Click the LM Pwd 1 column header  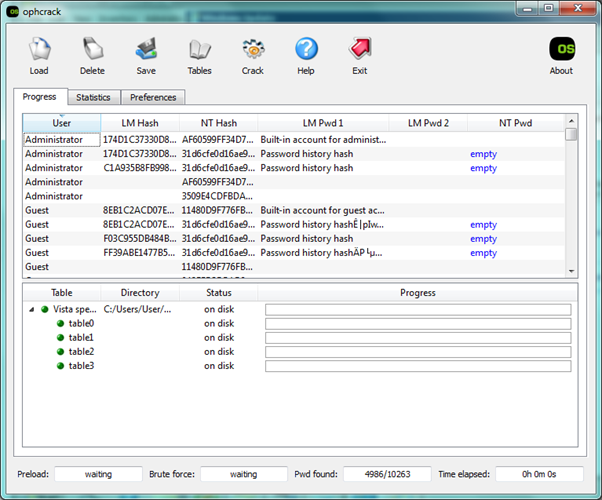click(x=321, y=123)
